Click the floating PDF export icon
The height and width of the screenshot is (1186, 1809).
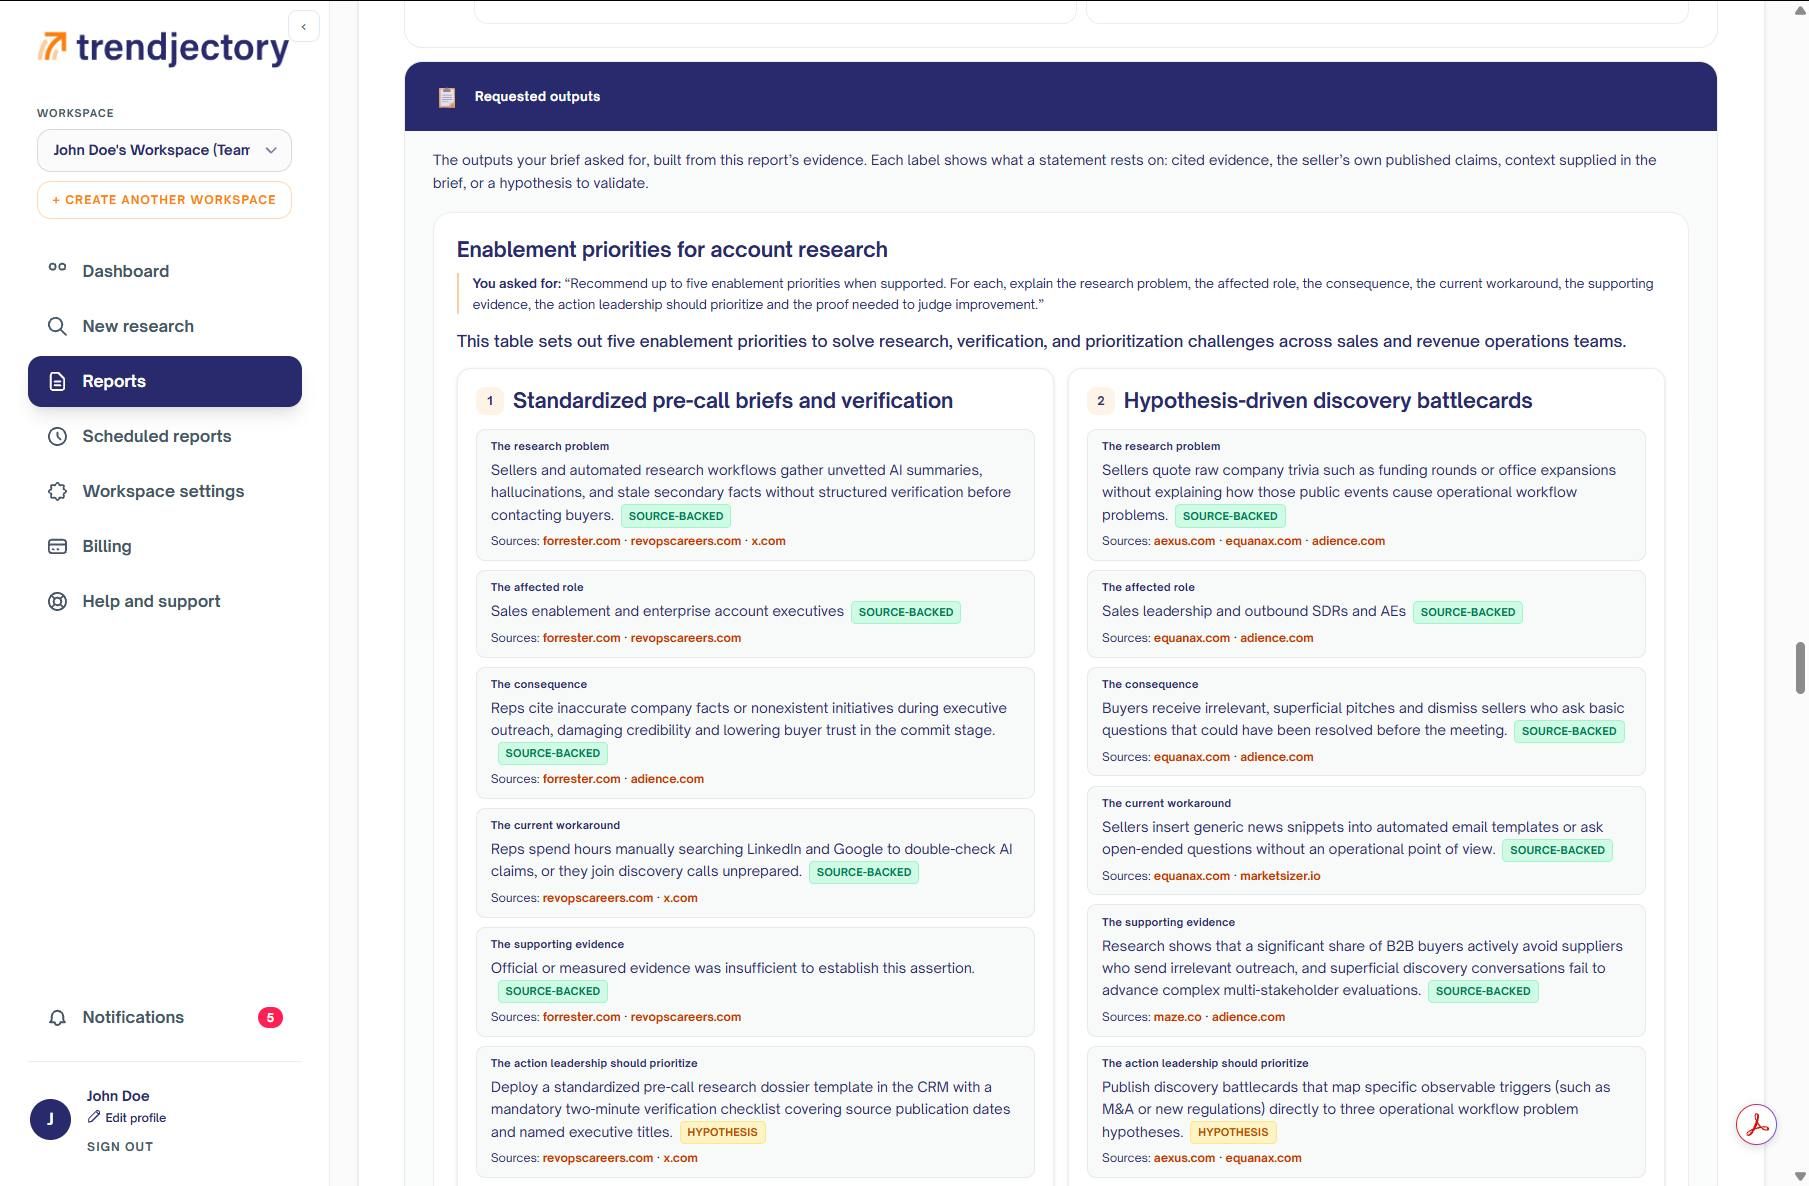click(1756, 1125)
